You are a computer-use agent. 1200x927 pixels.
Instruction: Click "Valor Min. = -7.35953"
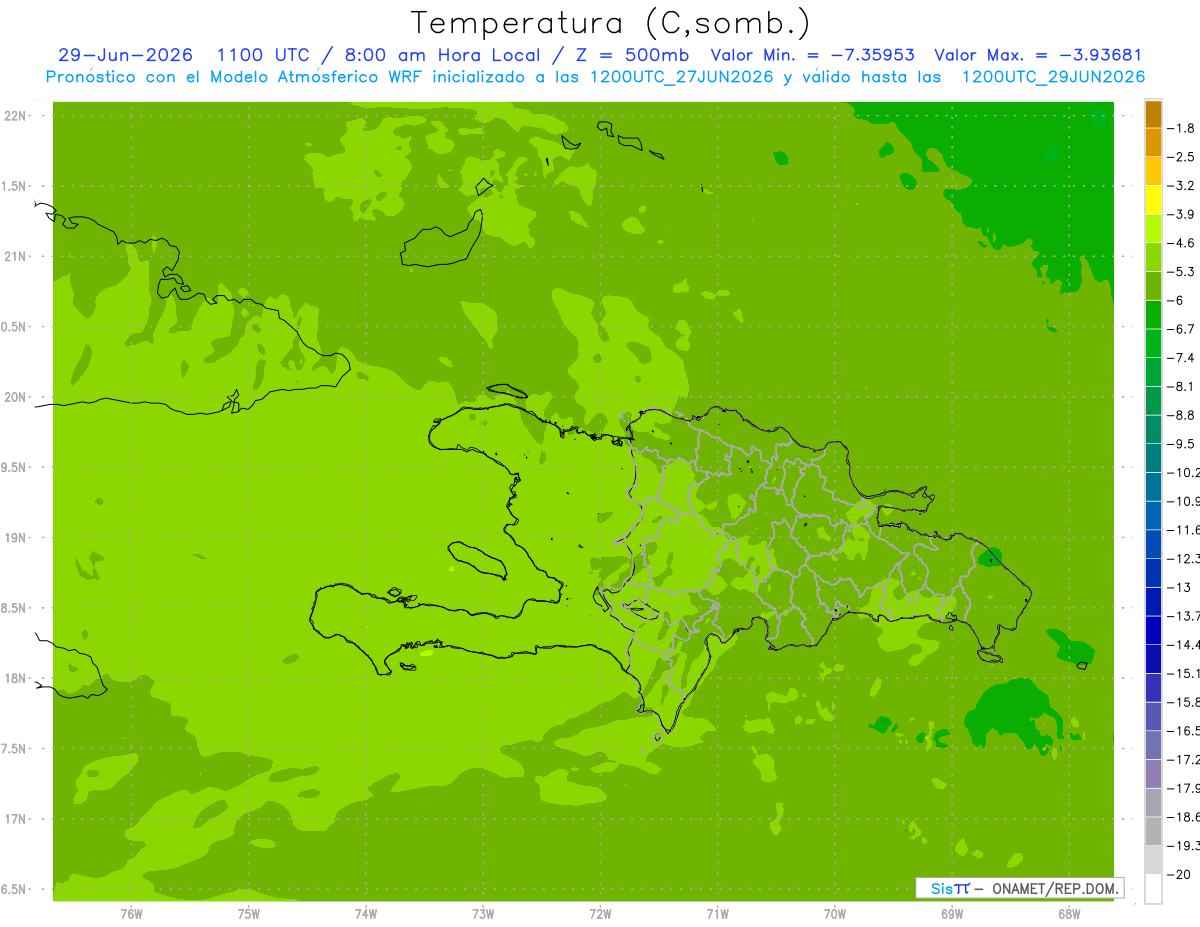[810, 55]
